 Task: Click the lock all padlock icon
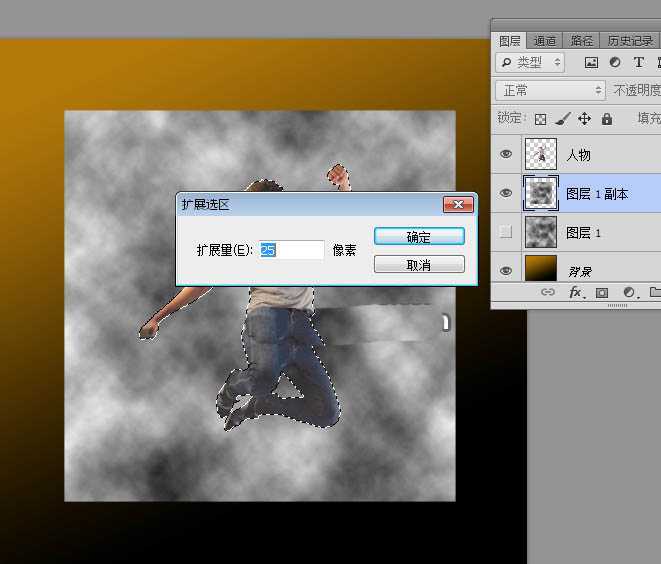(606, 118)
